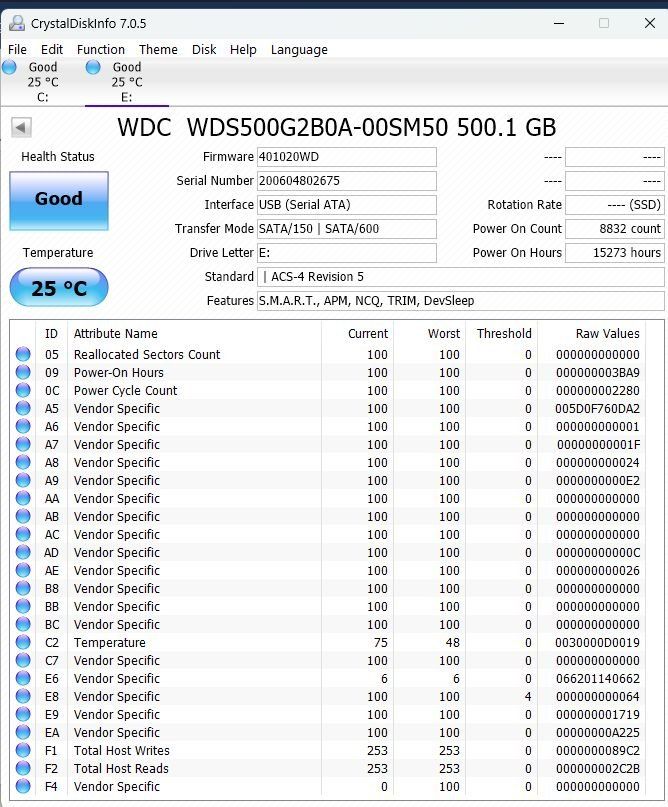
Task: Click the Raw Values column header
Action: point(592,334)
